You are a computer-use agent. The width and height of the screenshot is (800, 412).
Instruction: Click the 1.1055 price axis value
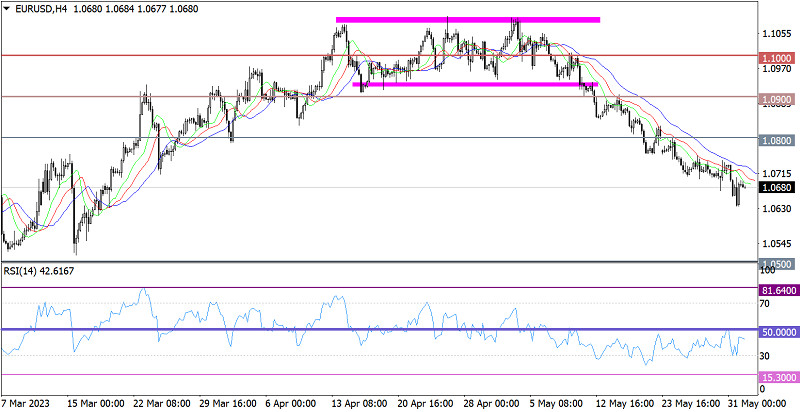pyautogui.click(x=774, y=33)
